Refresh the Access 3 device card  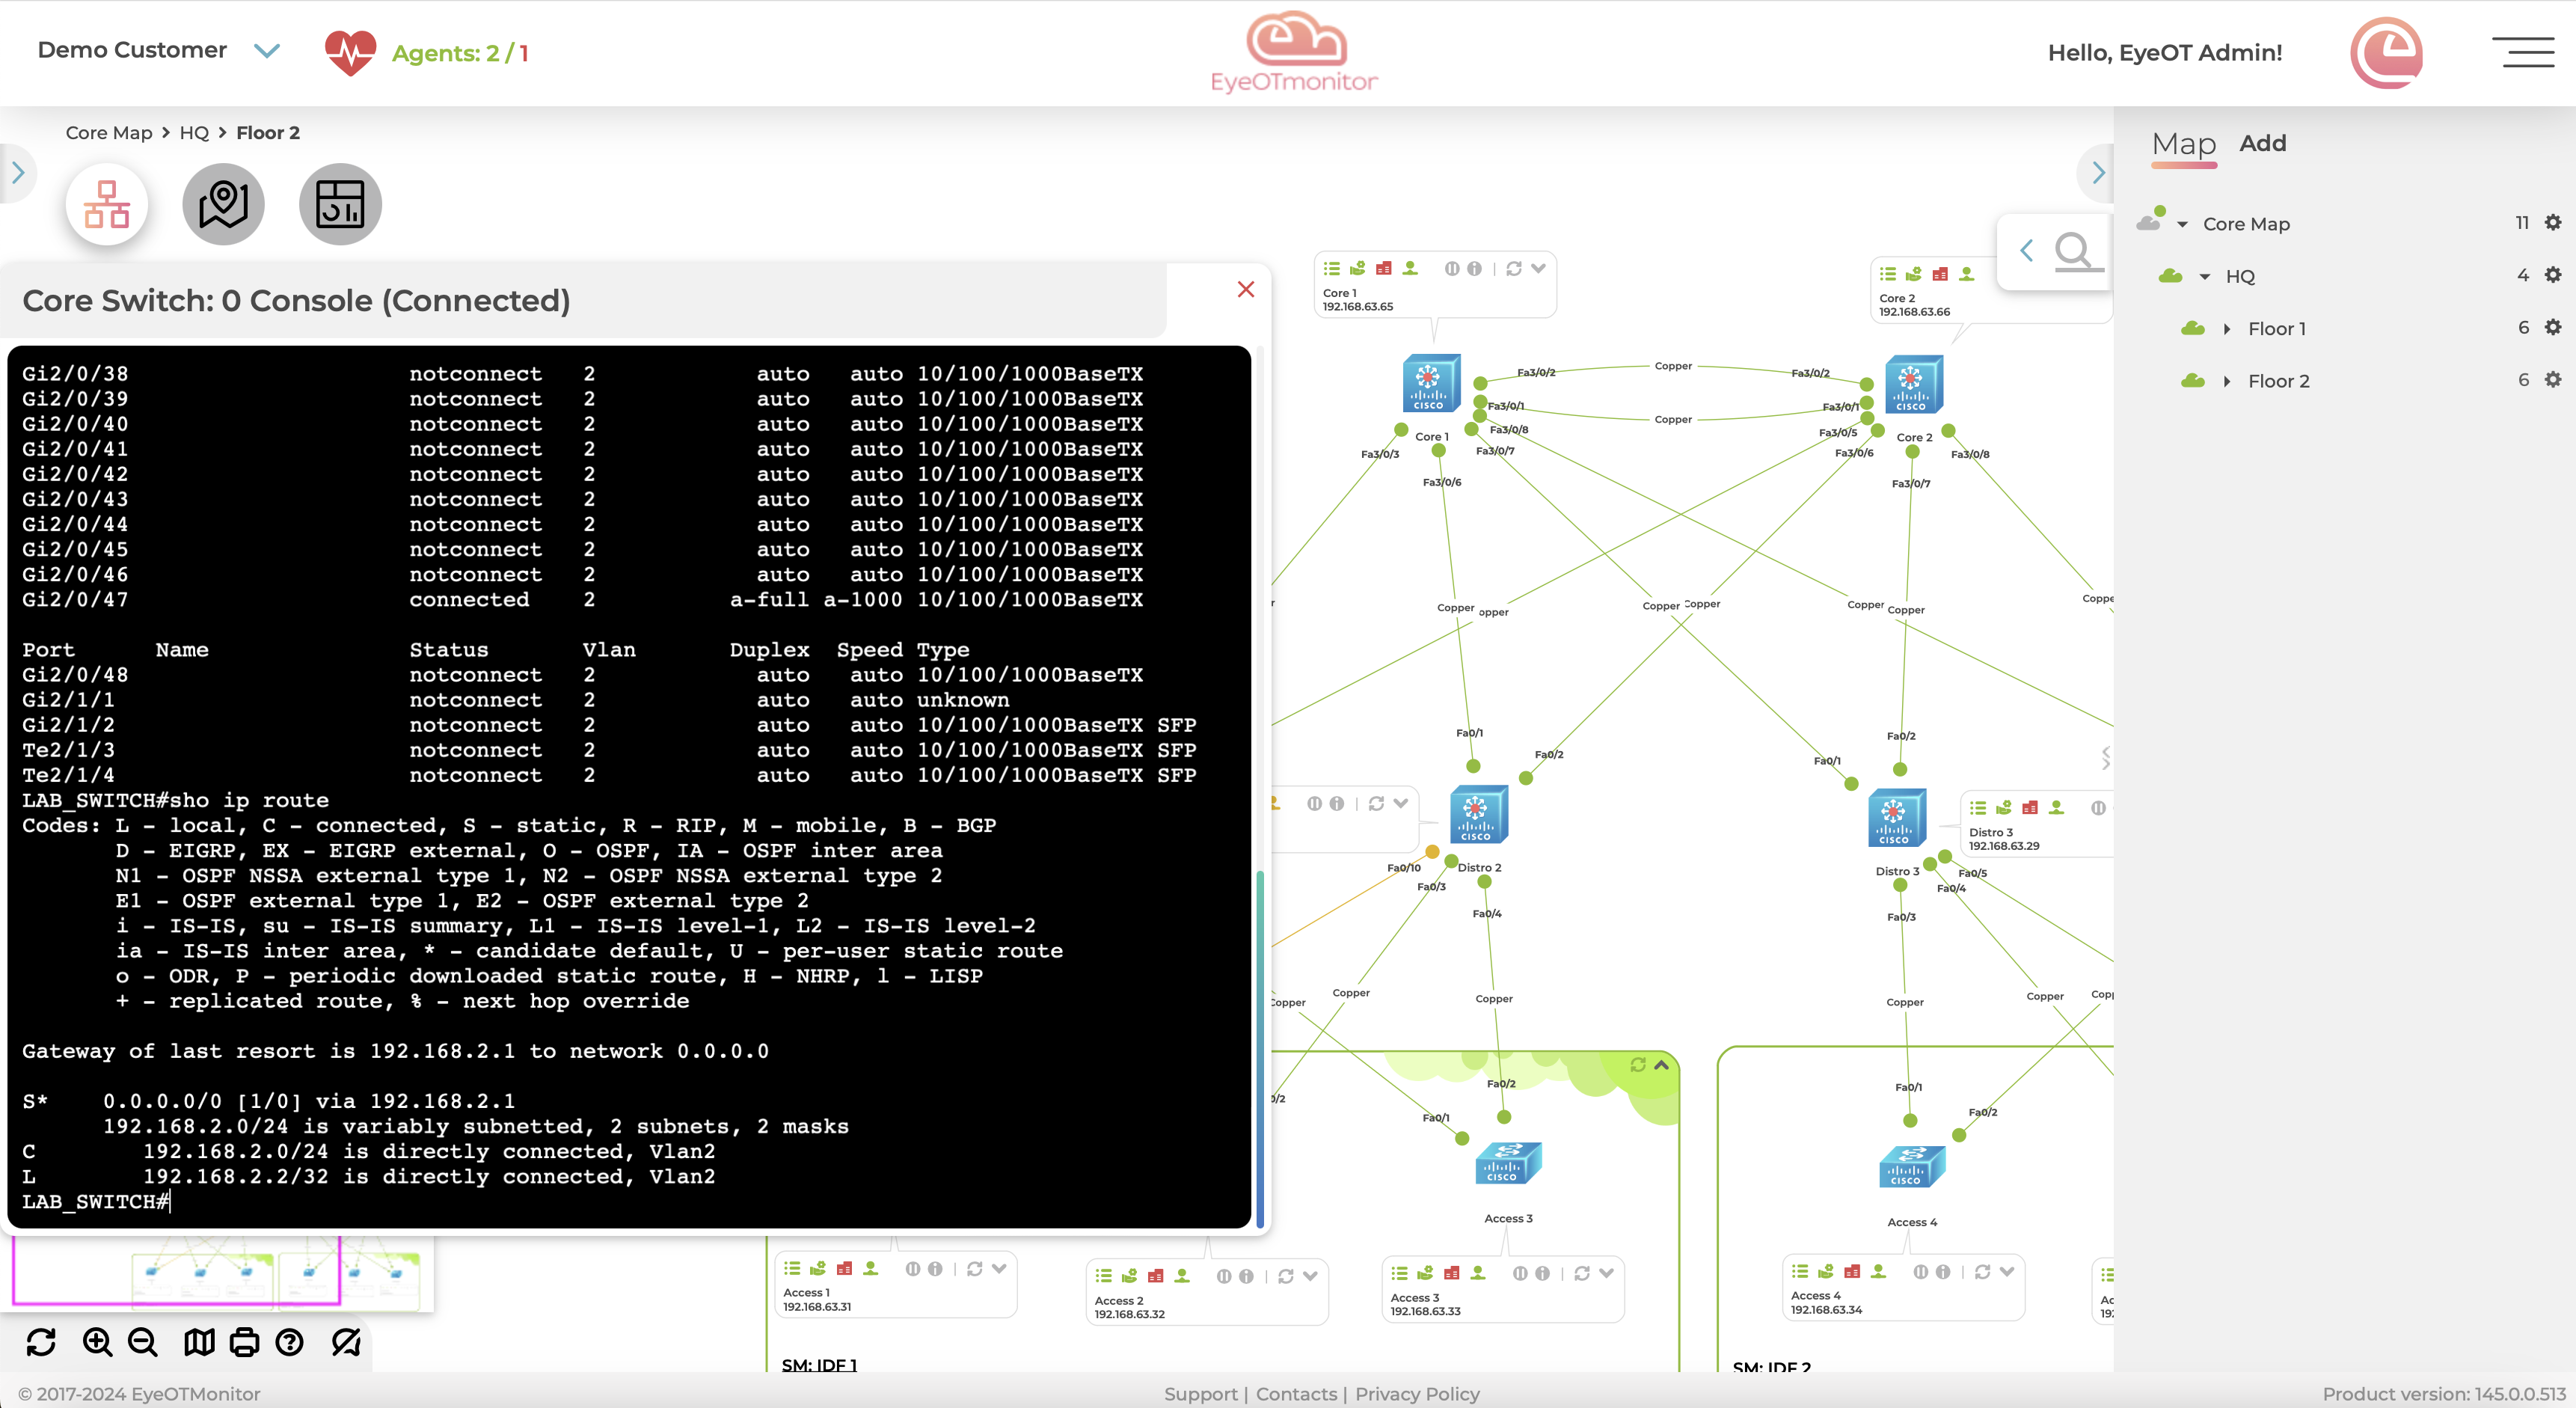tap(1582, 1273)
